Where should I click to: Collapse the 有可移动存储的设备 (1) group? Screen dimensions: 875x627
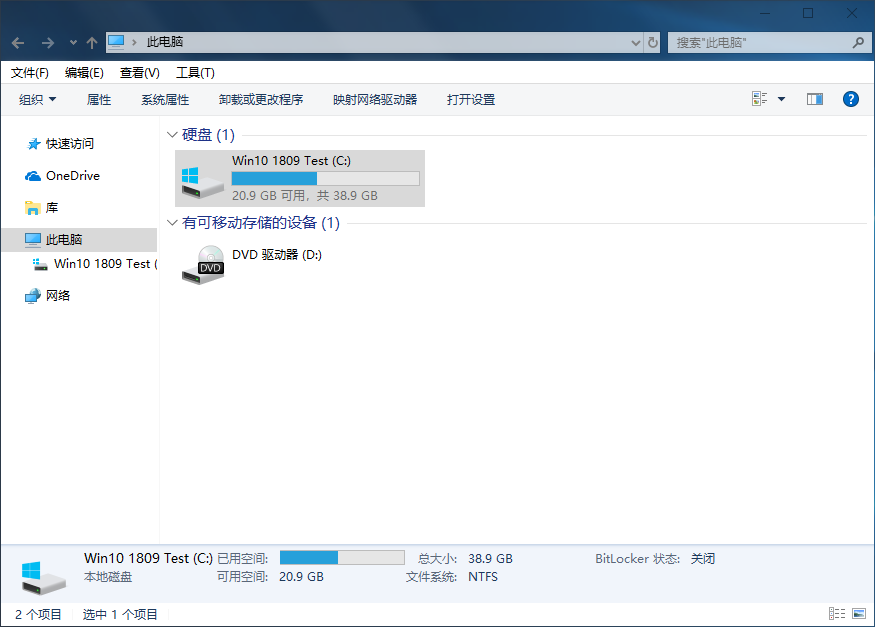coord(172,223)
